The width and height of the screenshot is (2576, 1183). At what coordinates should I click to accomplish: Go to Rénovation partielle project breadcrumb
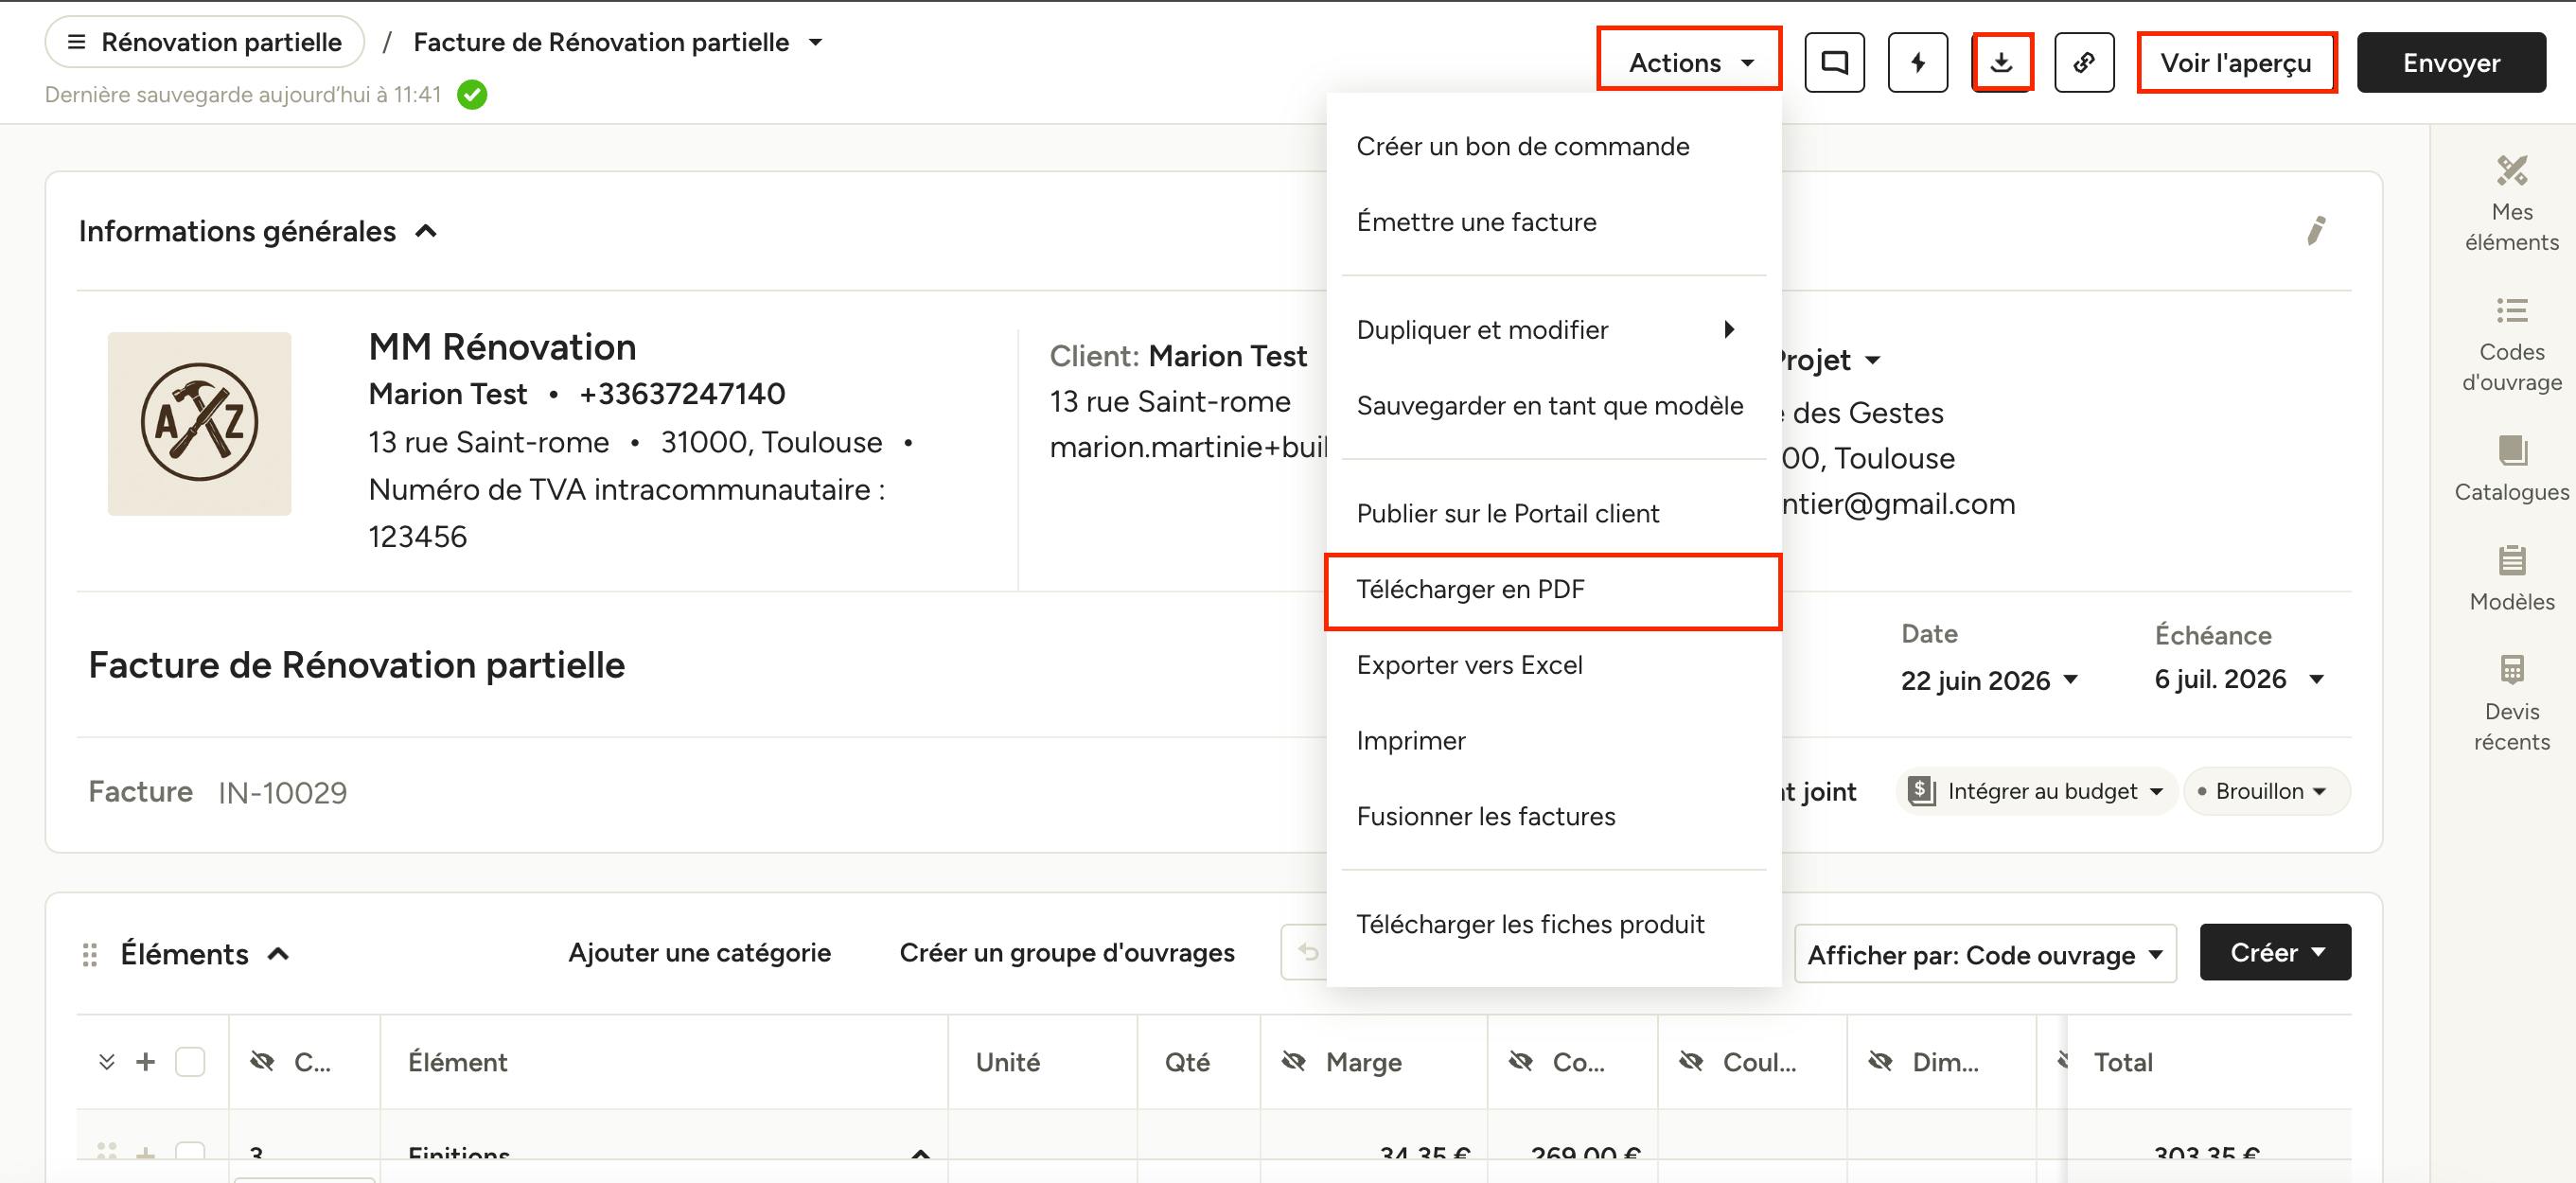click(x=204, y=42)
